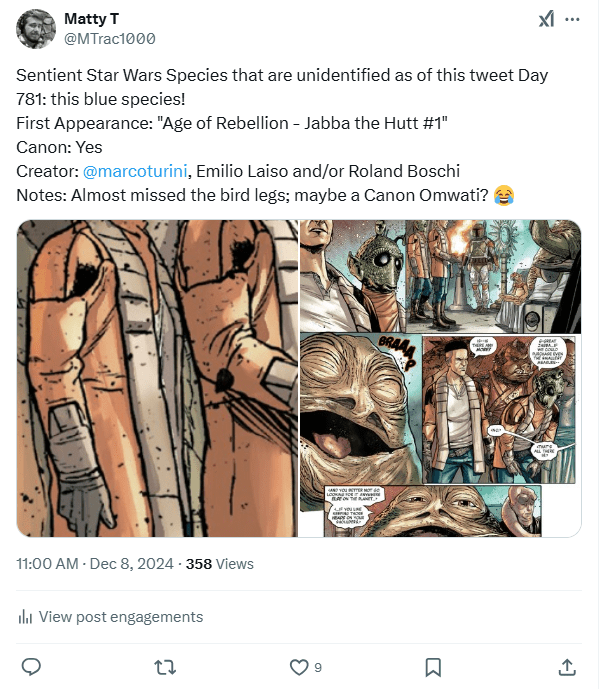601x689 pixels.
Task: Open the three-dot more options menu
Action: [x=572, y=20]
